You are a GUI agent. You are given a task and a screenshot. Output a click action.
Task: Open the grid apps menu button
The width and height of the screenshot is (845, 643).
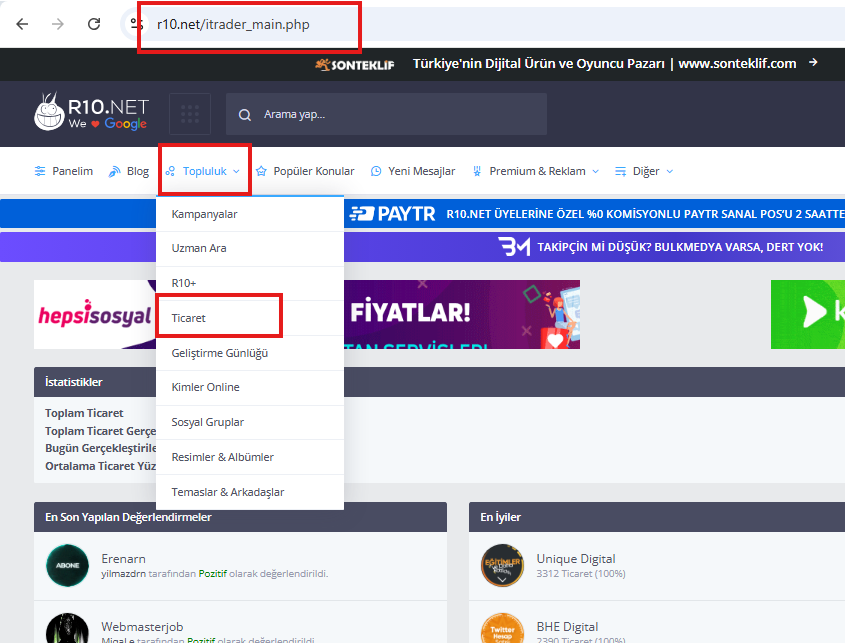190,114
